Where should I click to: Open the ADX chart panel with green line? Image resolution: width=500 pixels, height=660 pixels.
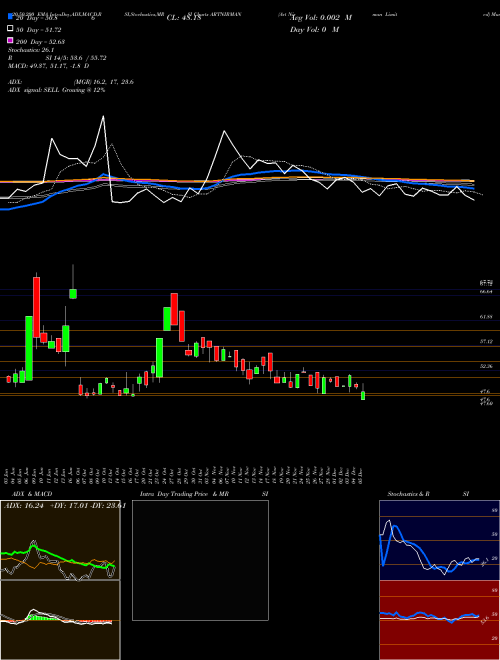click(x=60, y=540)
